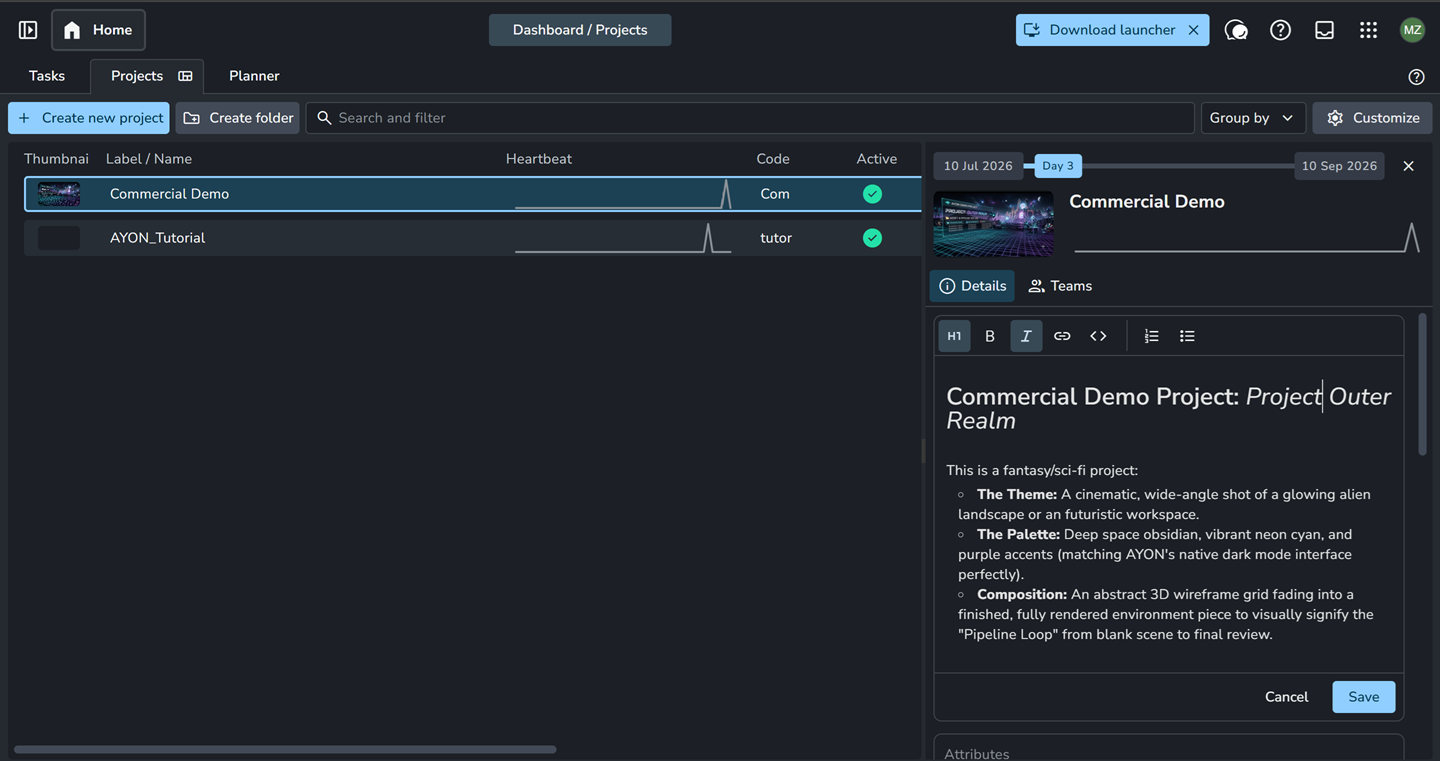Save the project description
Screen dimensions: 1440x761
[x=1364, y=697]
